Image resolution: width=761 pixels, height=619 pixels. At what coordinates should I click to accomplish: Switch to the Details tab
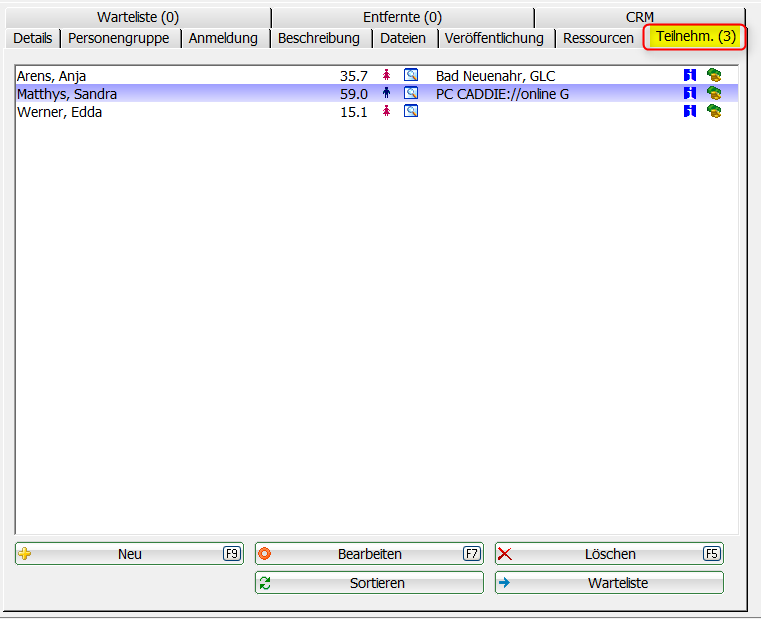coord(33,38)
